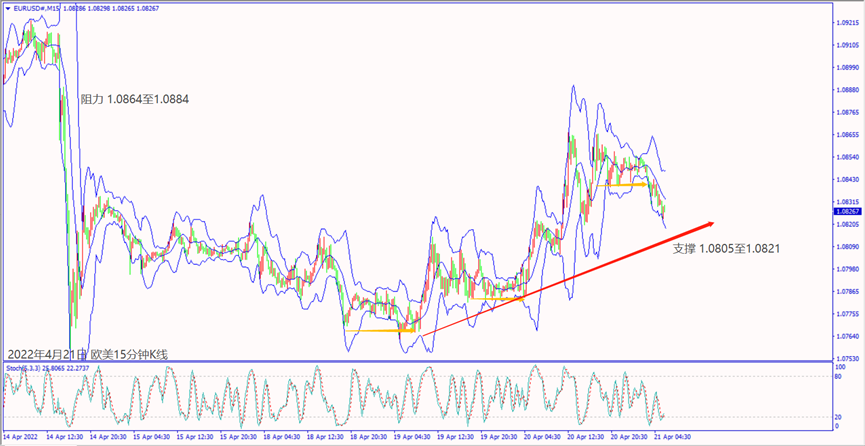Click the 14 Apr 2022 time axis label

coord(22,438)
